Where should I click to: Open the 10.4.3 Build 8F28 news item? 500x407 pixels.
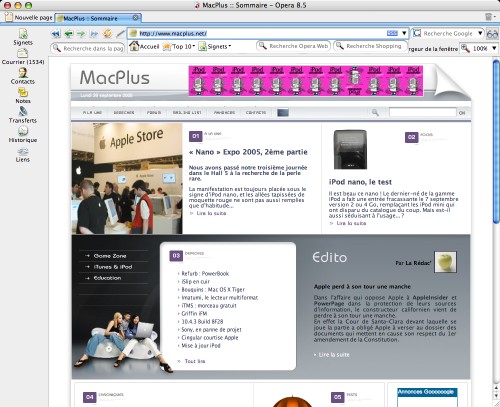[202, 322]
